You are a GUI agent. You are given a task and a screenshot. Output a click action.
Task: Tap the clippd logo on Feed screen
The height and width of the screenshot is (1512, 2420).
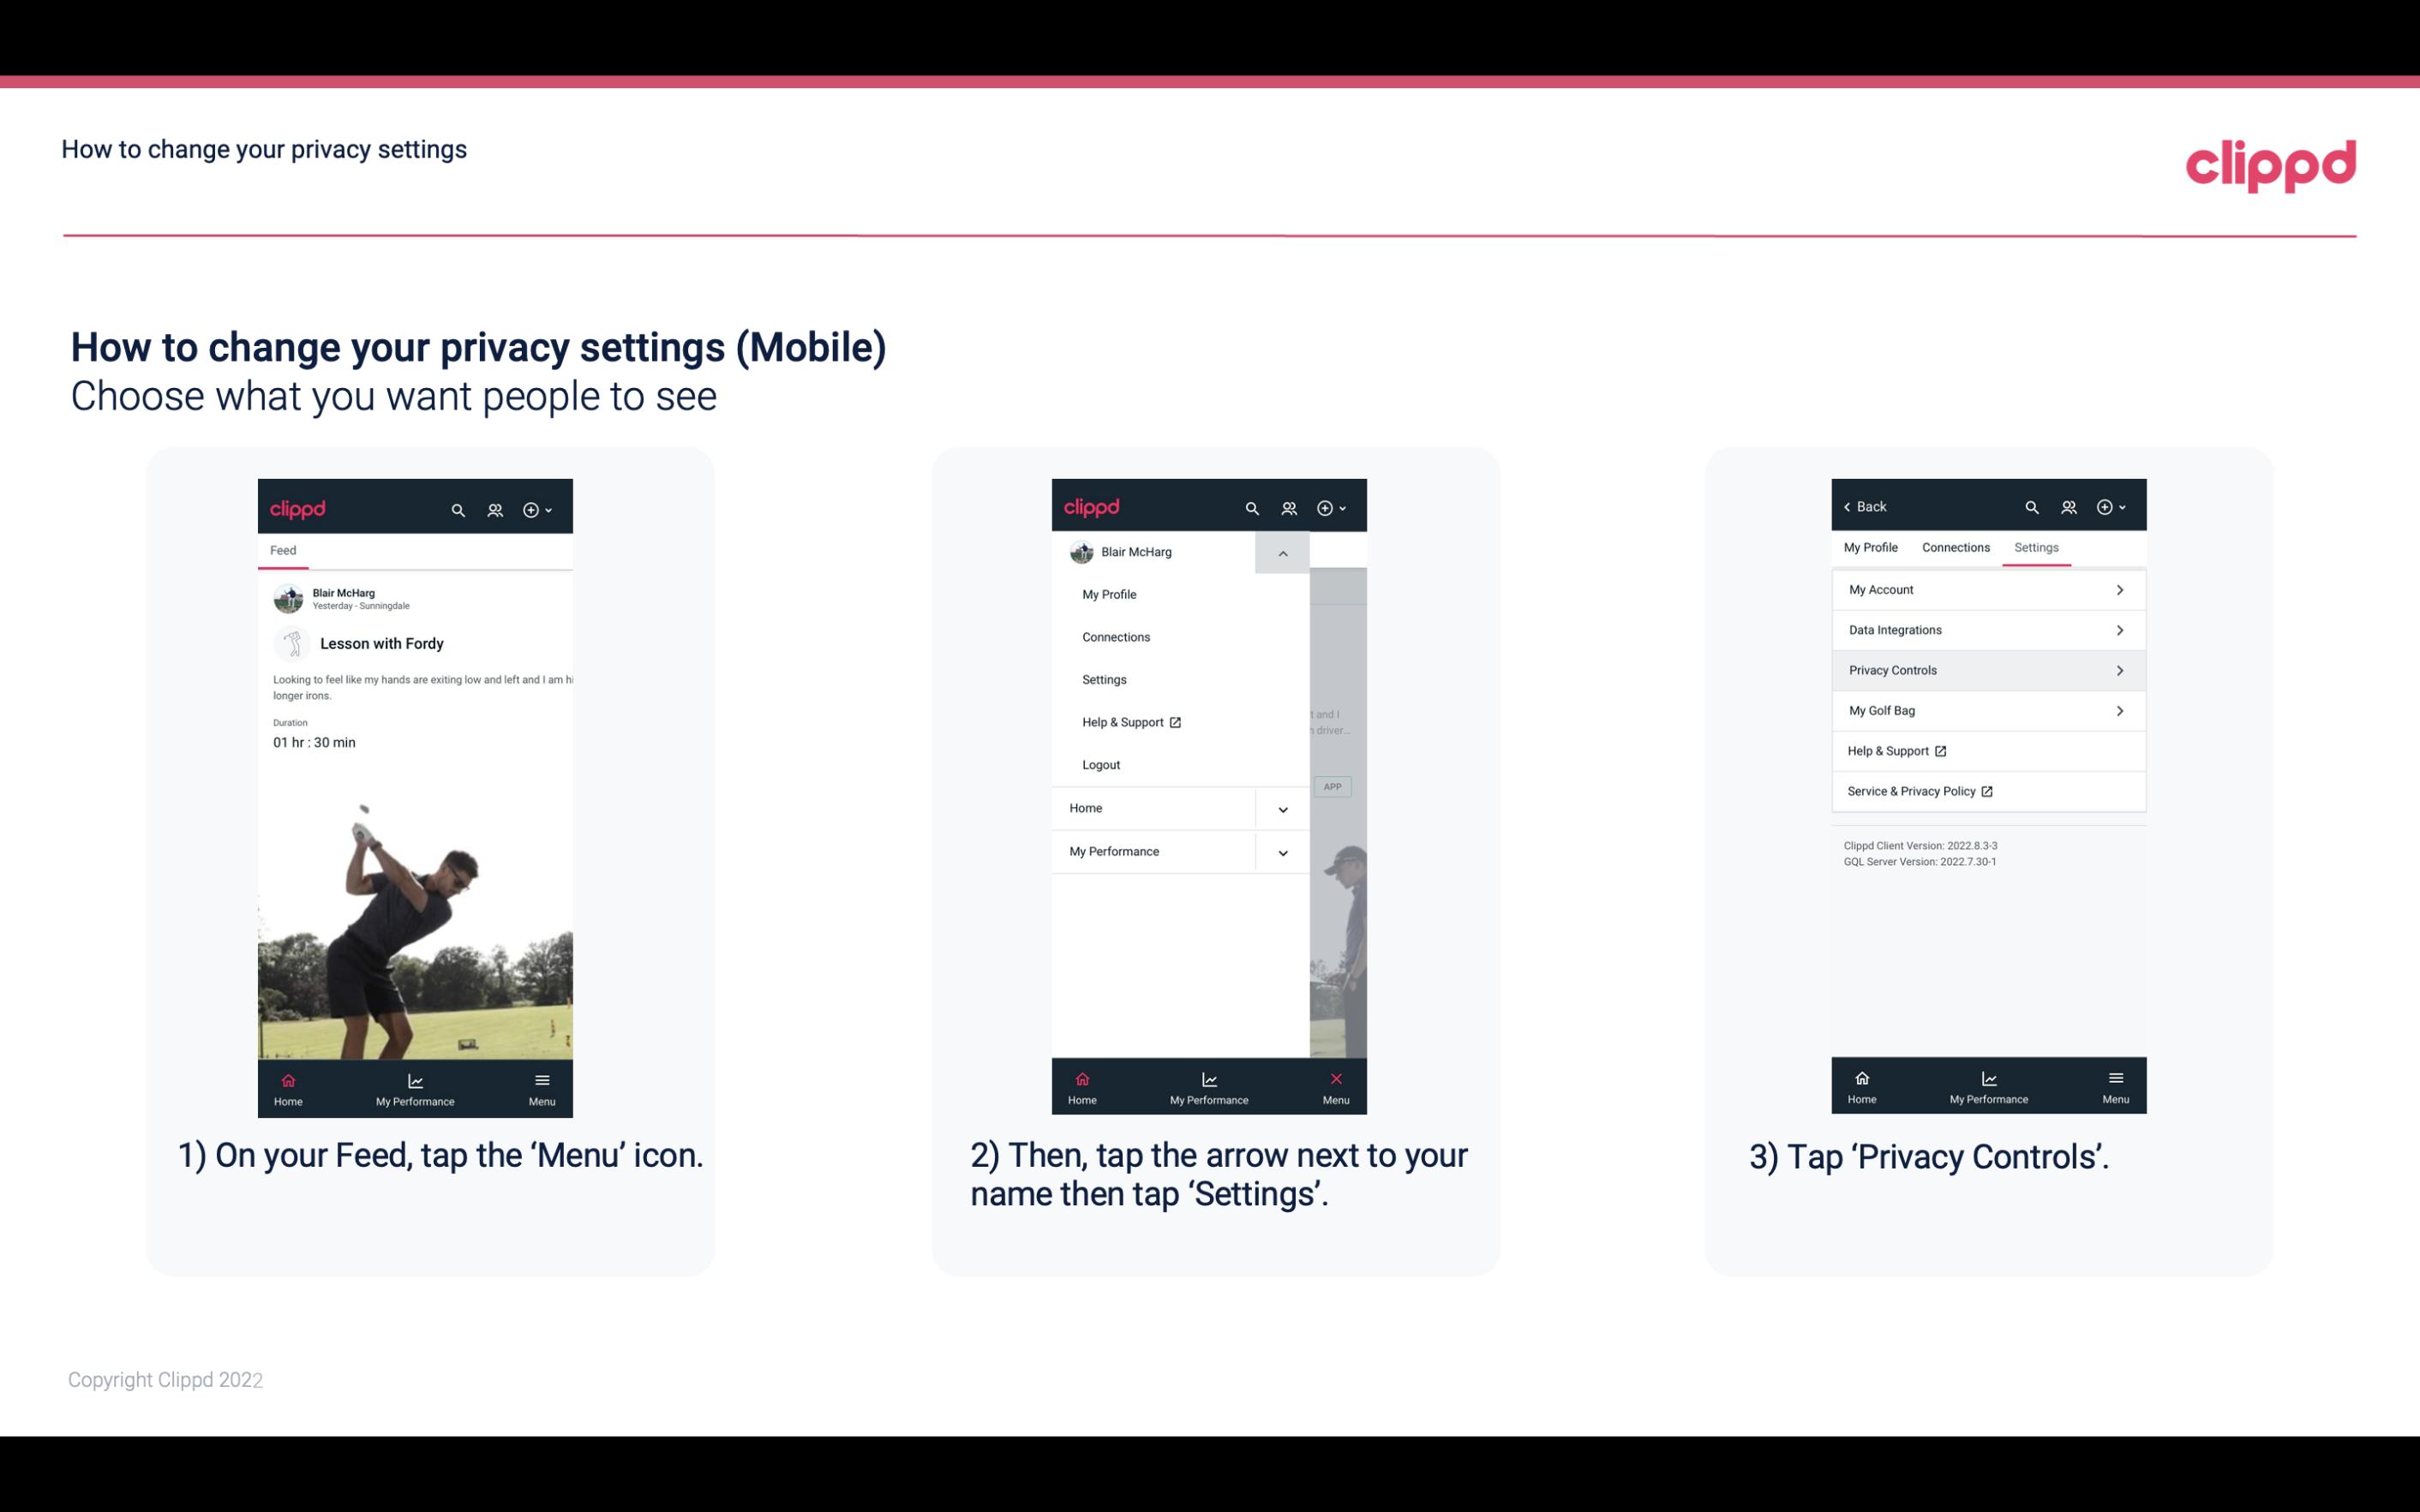298,507
